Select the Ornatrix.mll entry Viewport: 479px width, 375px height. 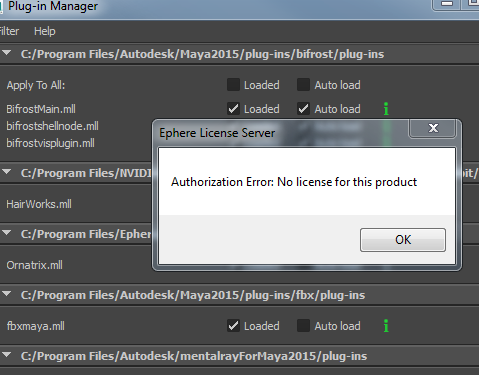click(x=34, y=265)
